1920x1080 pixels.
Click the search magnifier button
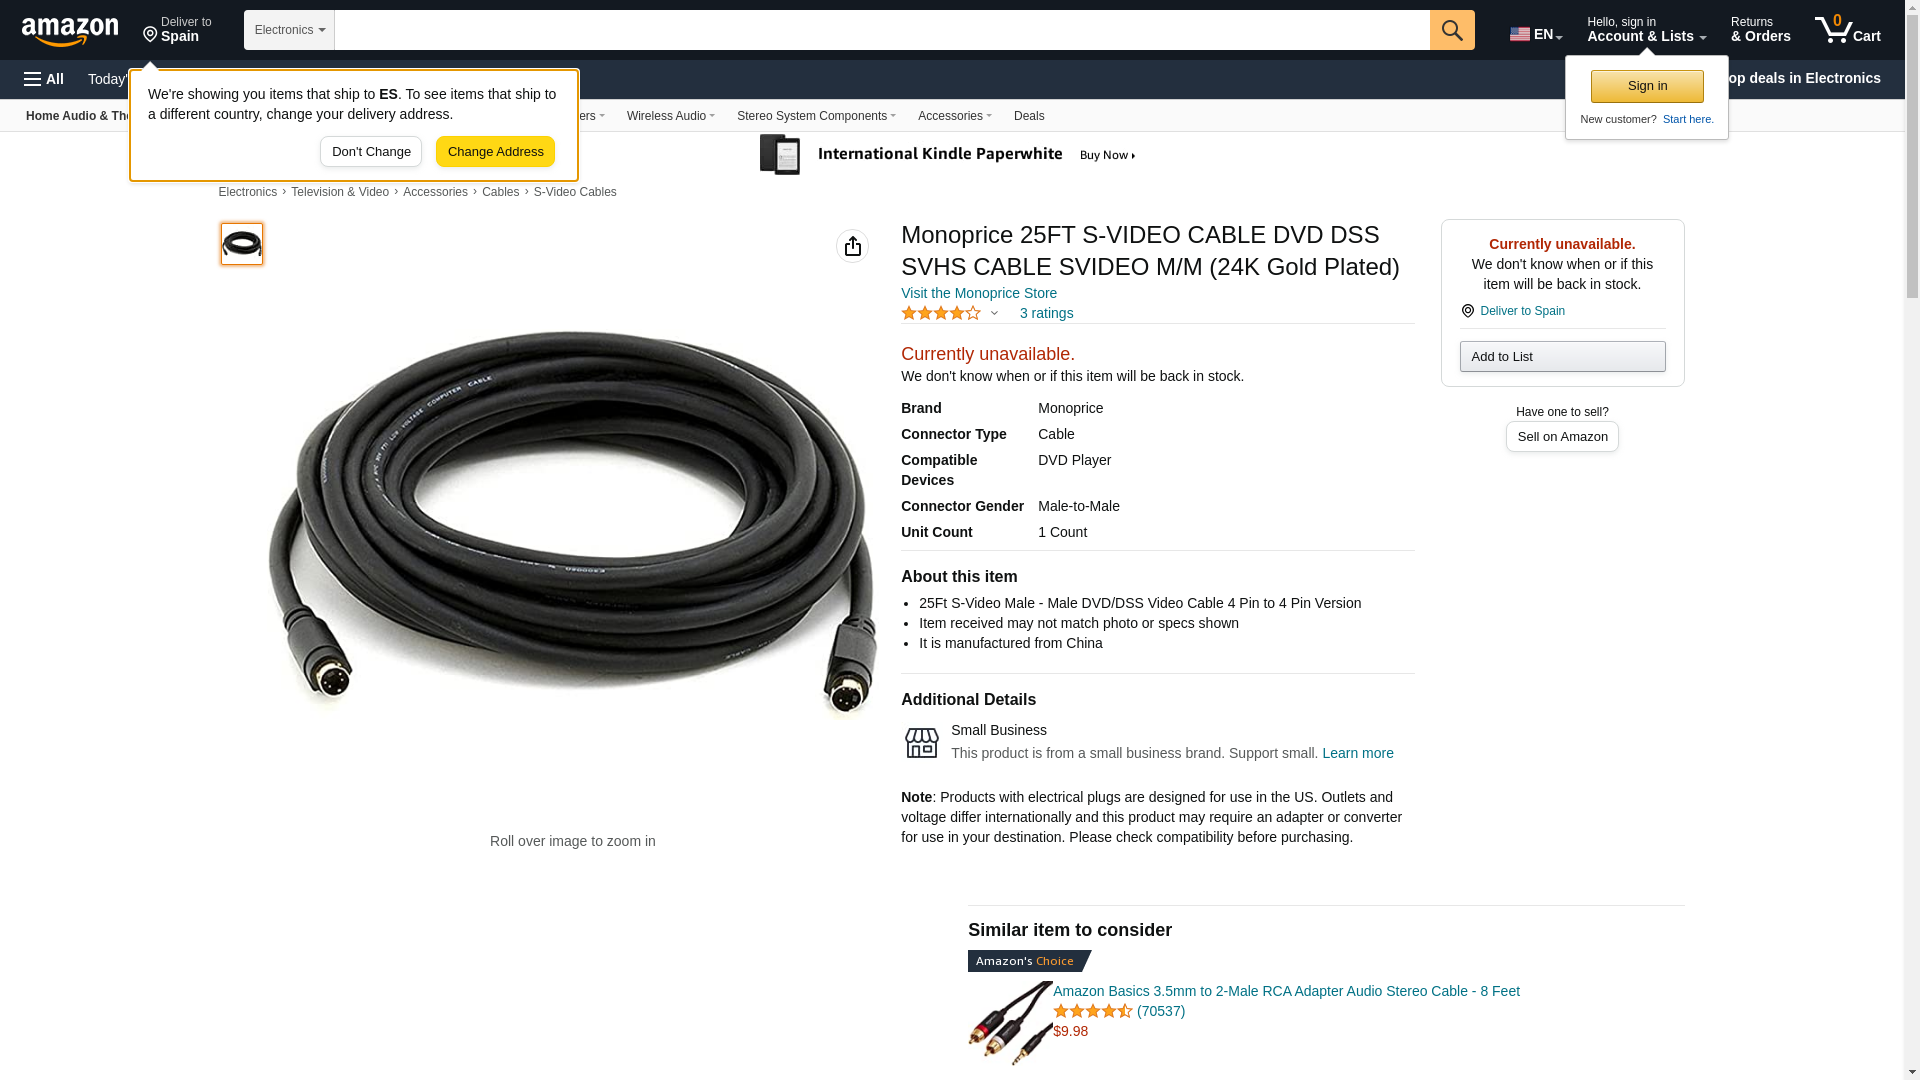click(1452, 30)
